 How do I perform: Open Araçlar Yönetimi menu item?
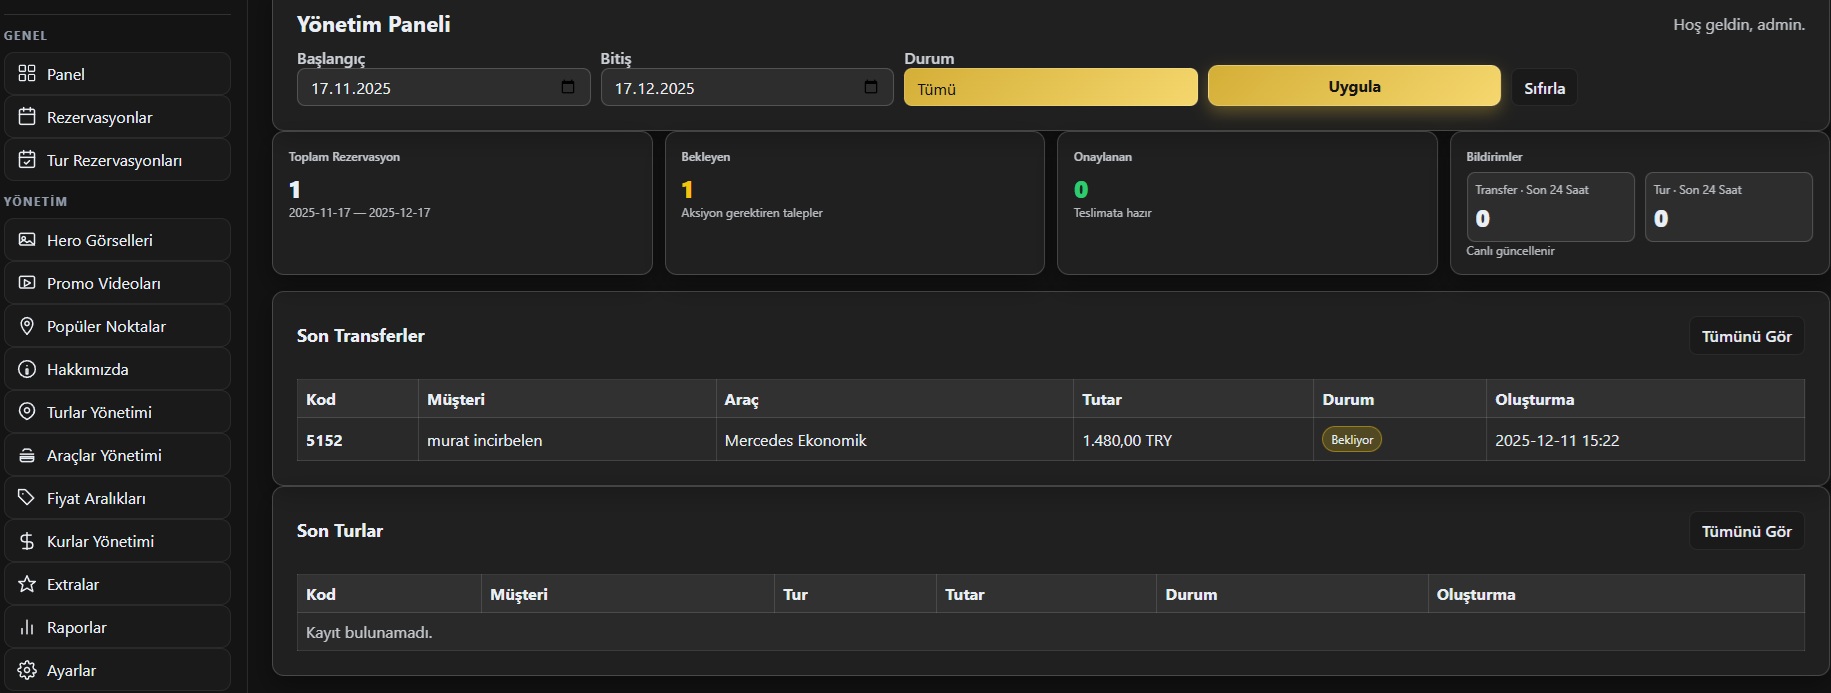(104, 455)
